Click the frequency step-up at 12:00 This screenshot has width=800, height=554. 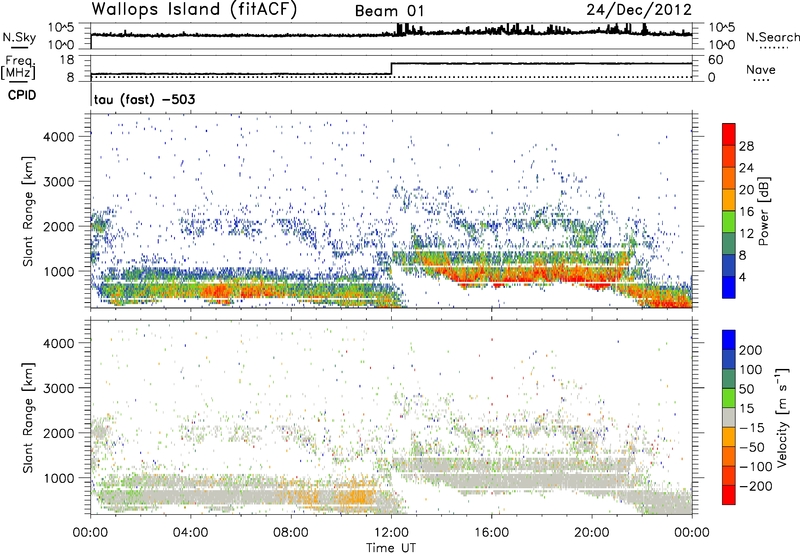point(391,69)
